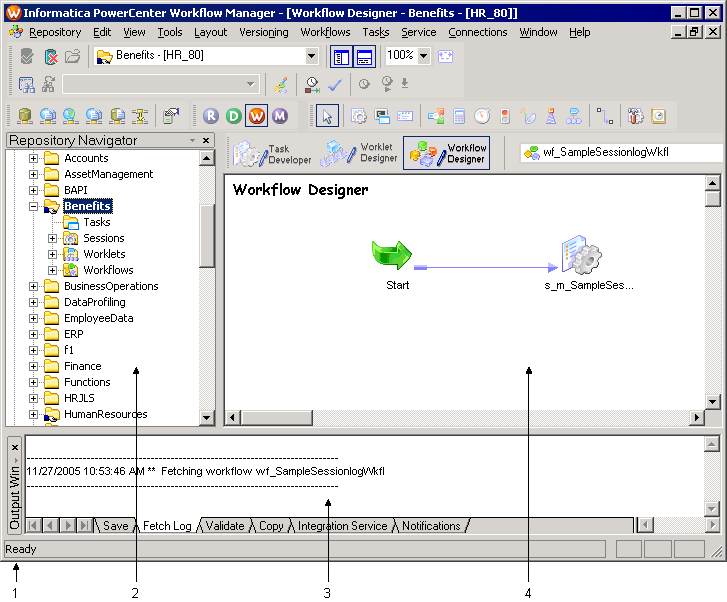
Task: Activate the pointer selection tool
Action: [328, 116]
